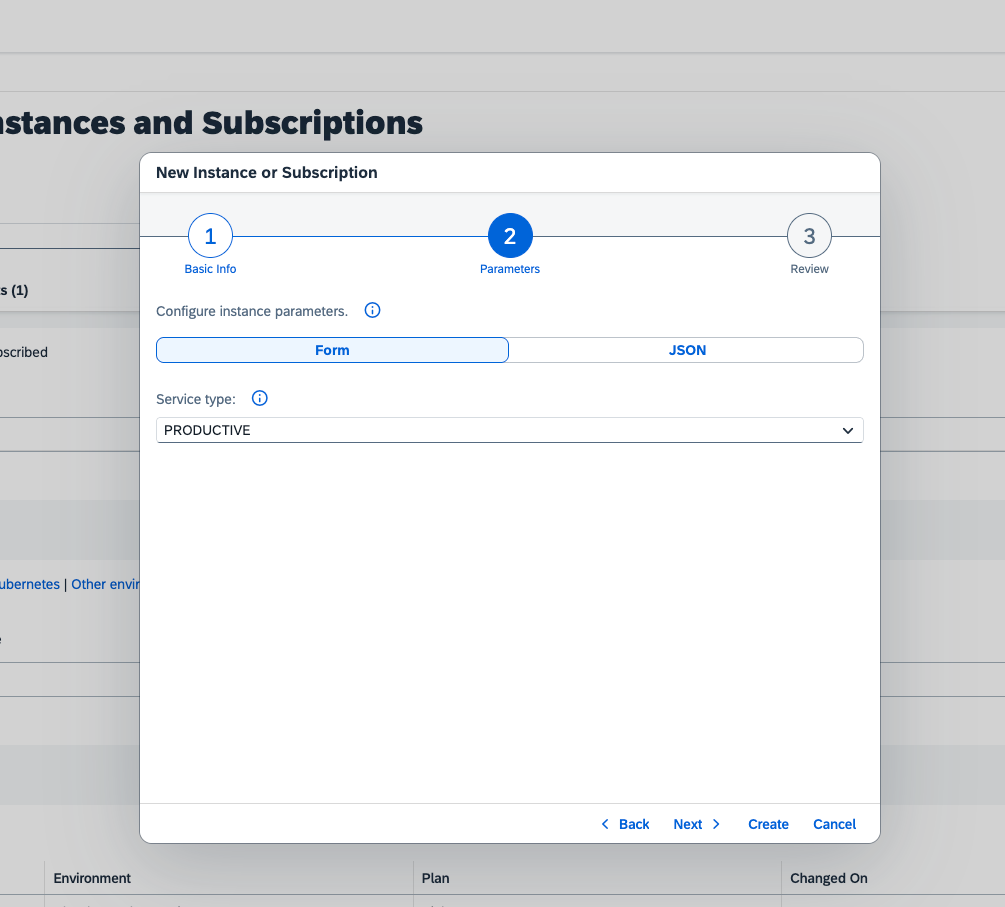Switch to Form parameter view
The height and width of the screenshot is (907, 1005).
point(332,350)
